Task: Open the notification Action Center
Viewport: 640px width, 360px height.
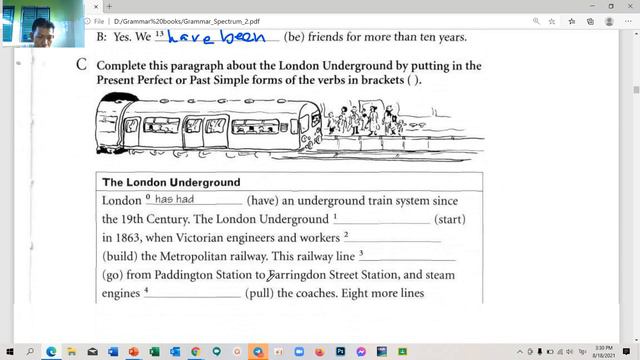Action: 626,351
